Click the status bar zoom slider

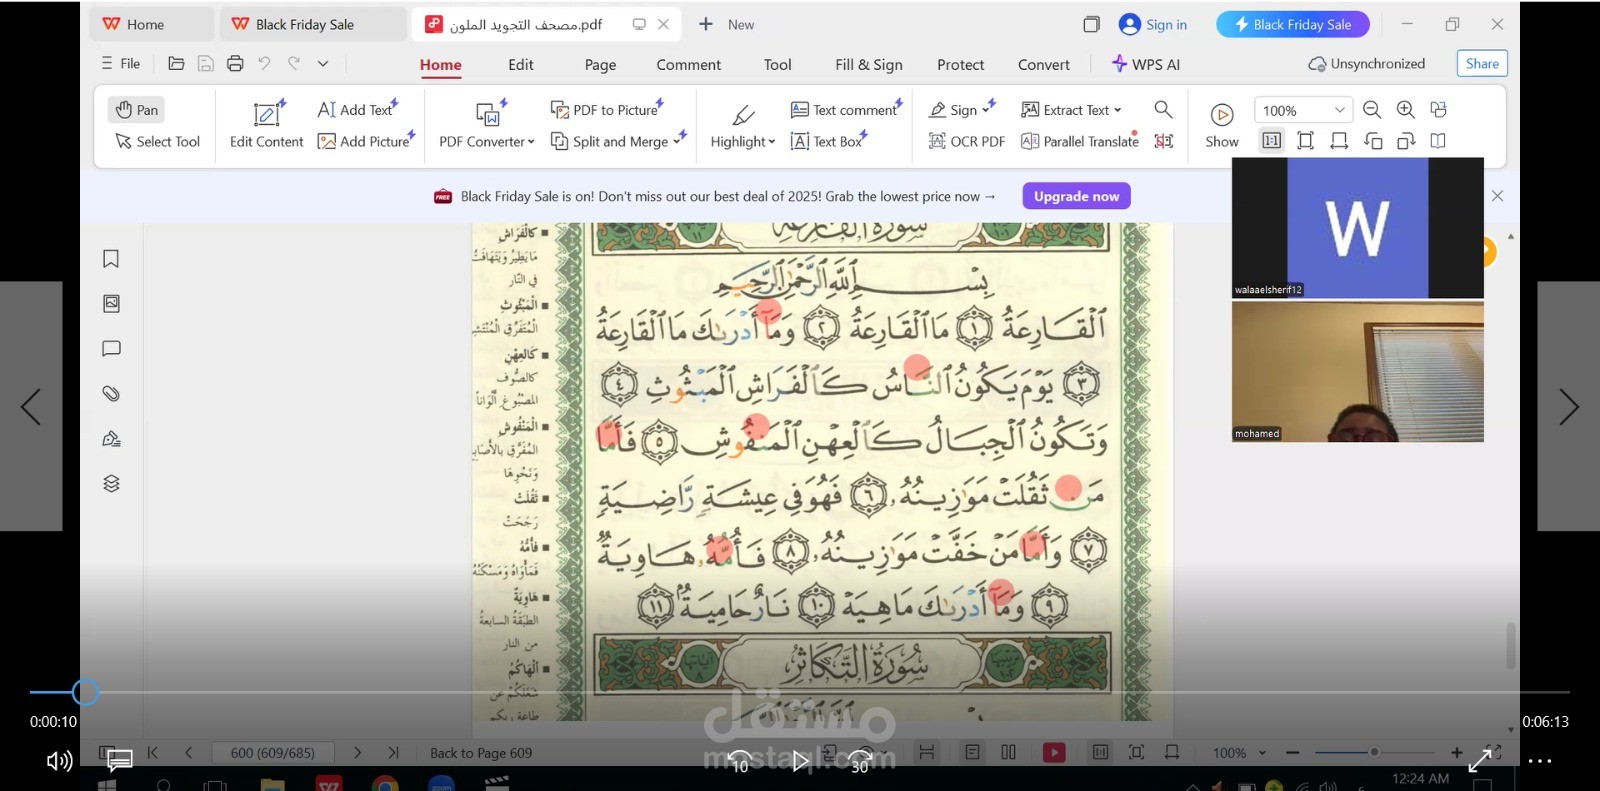point(1374,752)
